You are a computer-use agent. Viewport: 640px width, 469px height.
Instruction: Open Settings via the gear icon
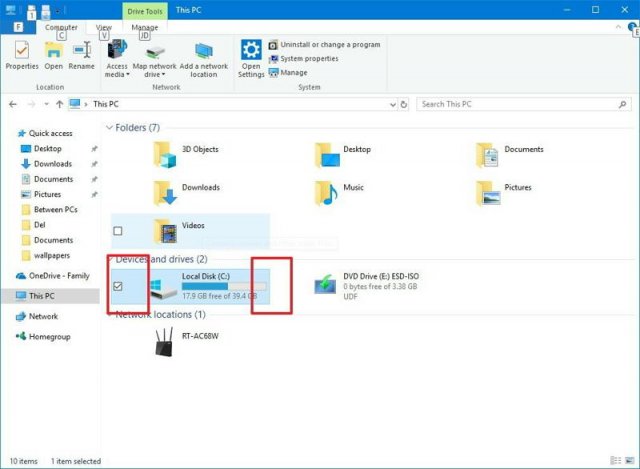pyautogui.click(x=251, y=50)
